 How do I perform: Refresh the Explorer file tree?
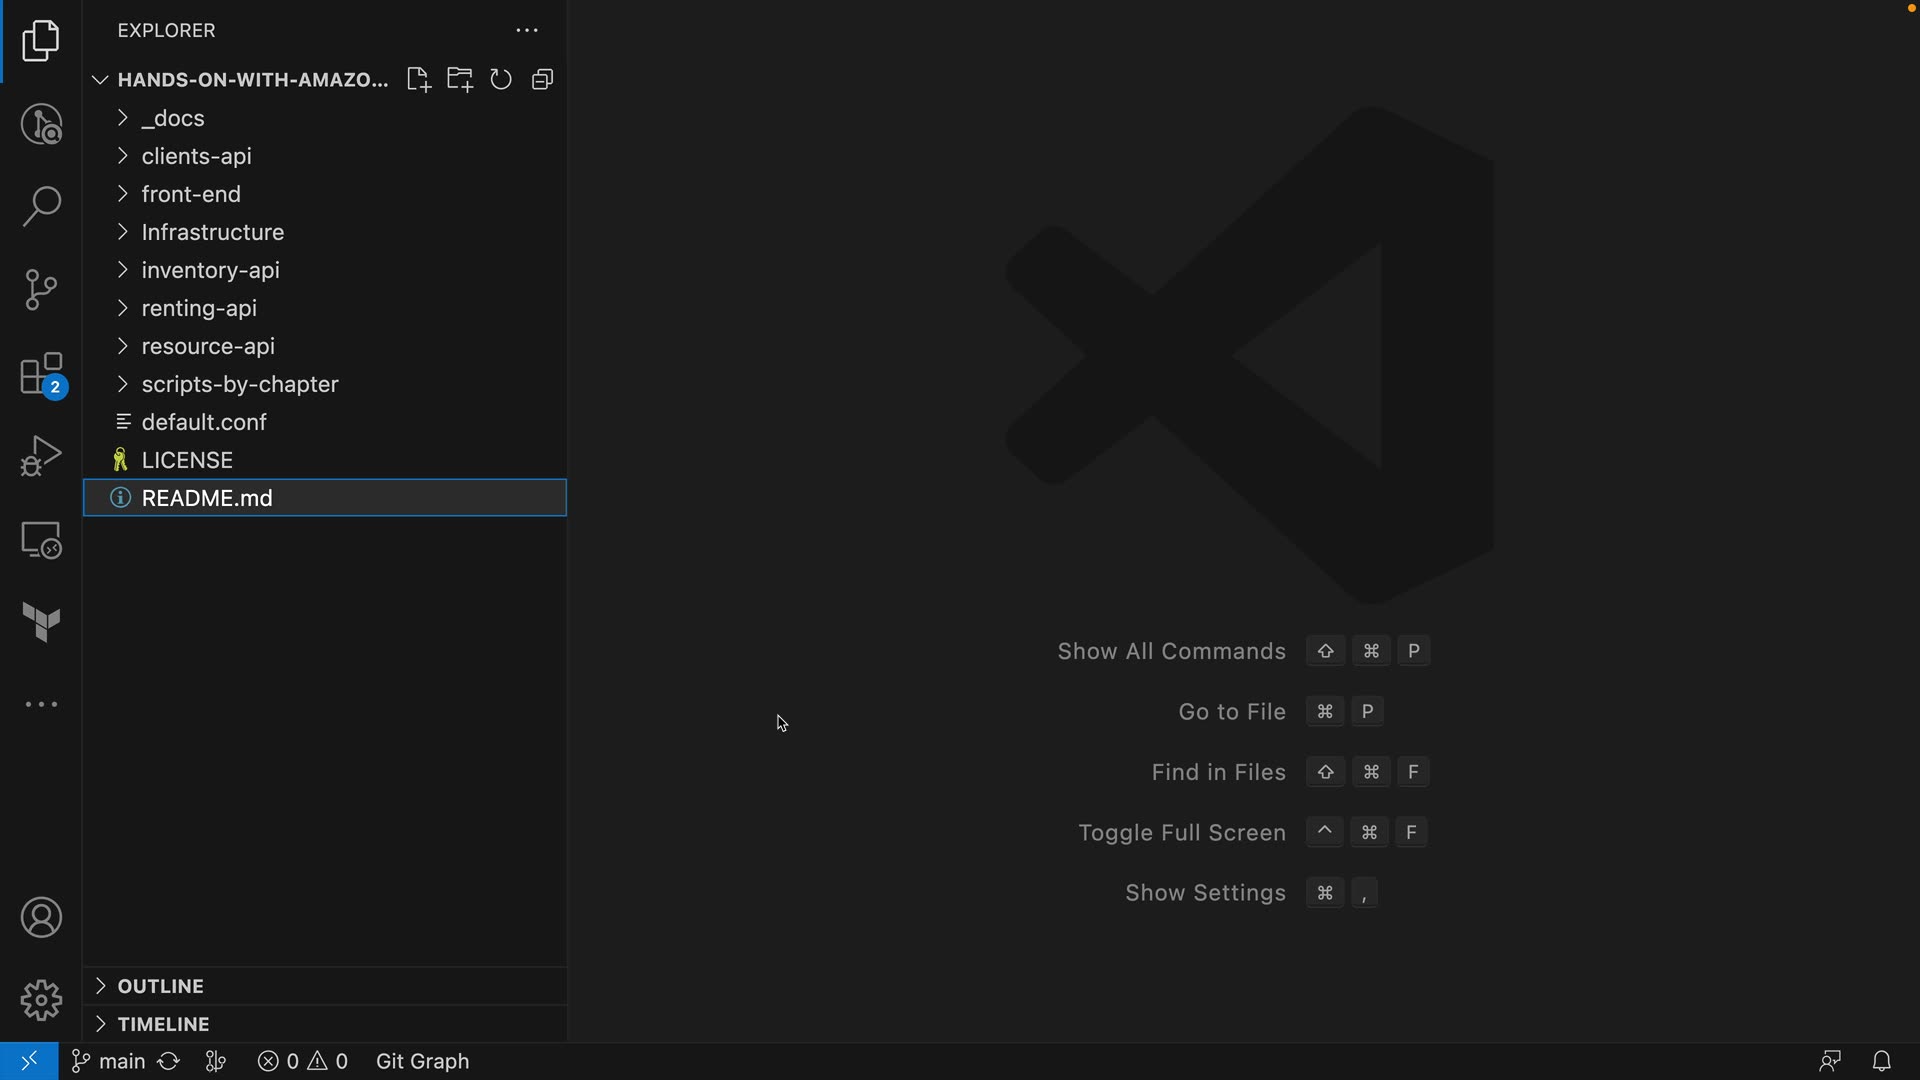[501, 80]
